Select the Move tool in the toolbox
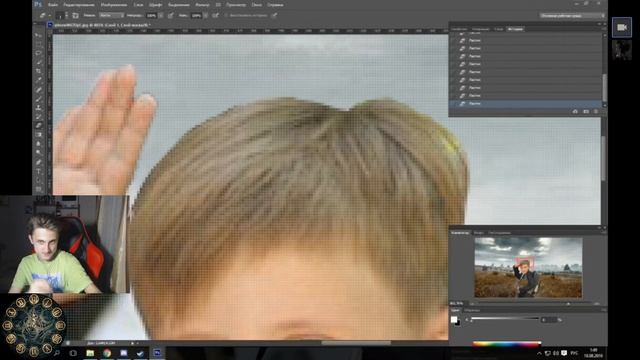 pyautogui.click(x=39, y=35)
